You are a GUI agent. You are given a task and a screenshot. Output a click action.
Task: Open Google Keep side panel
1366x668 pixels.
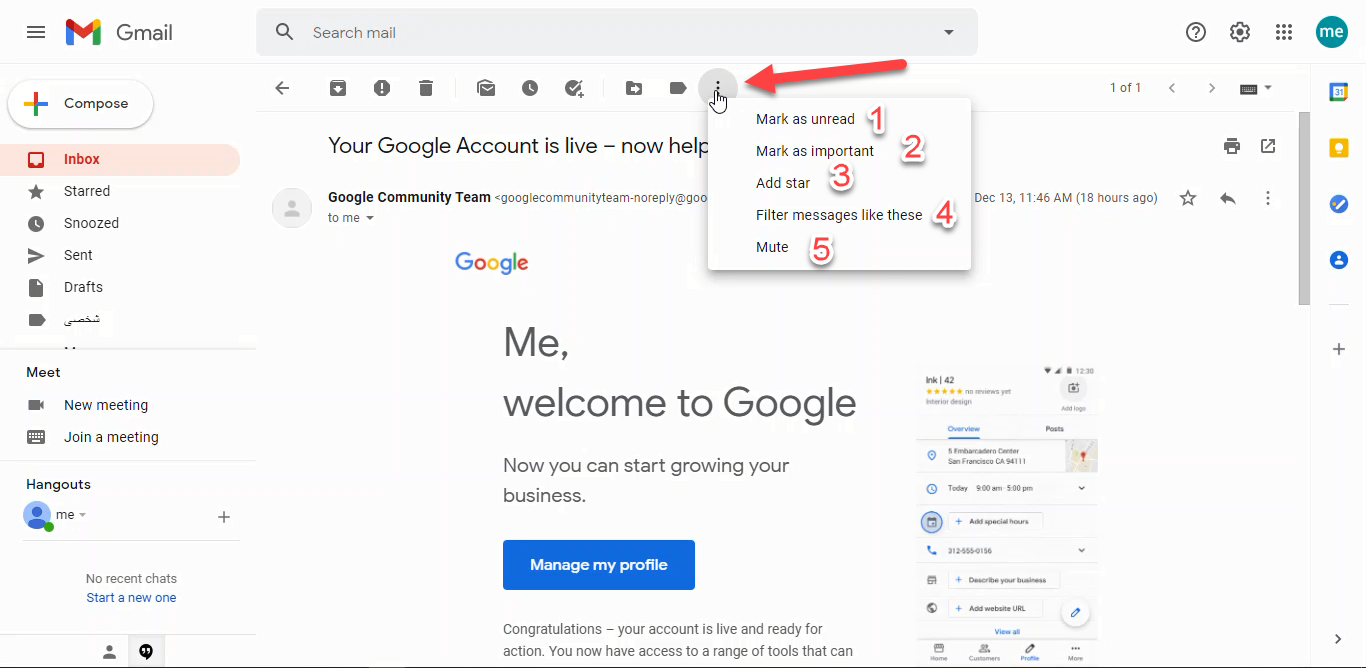[x=1338, y=148]
